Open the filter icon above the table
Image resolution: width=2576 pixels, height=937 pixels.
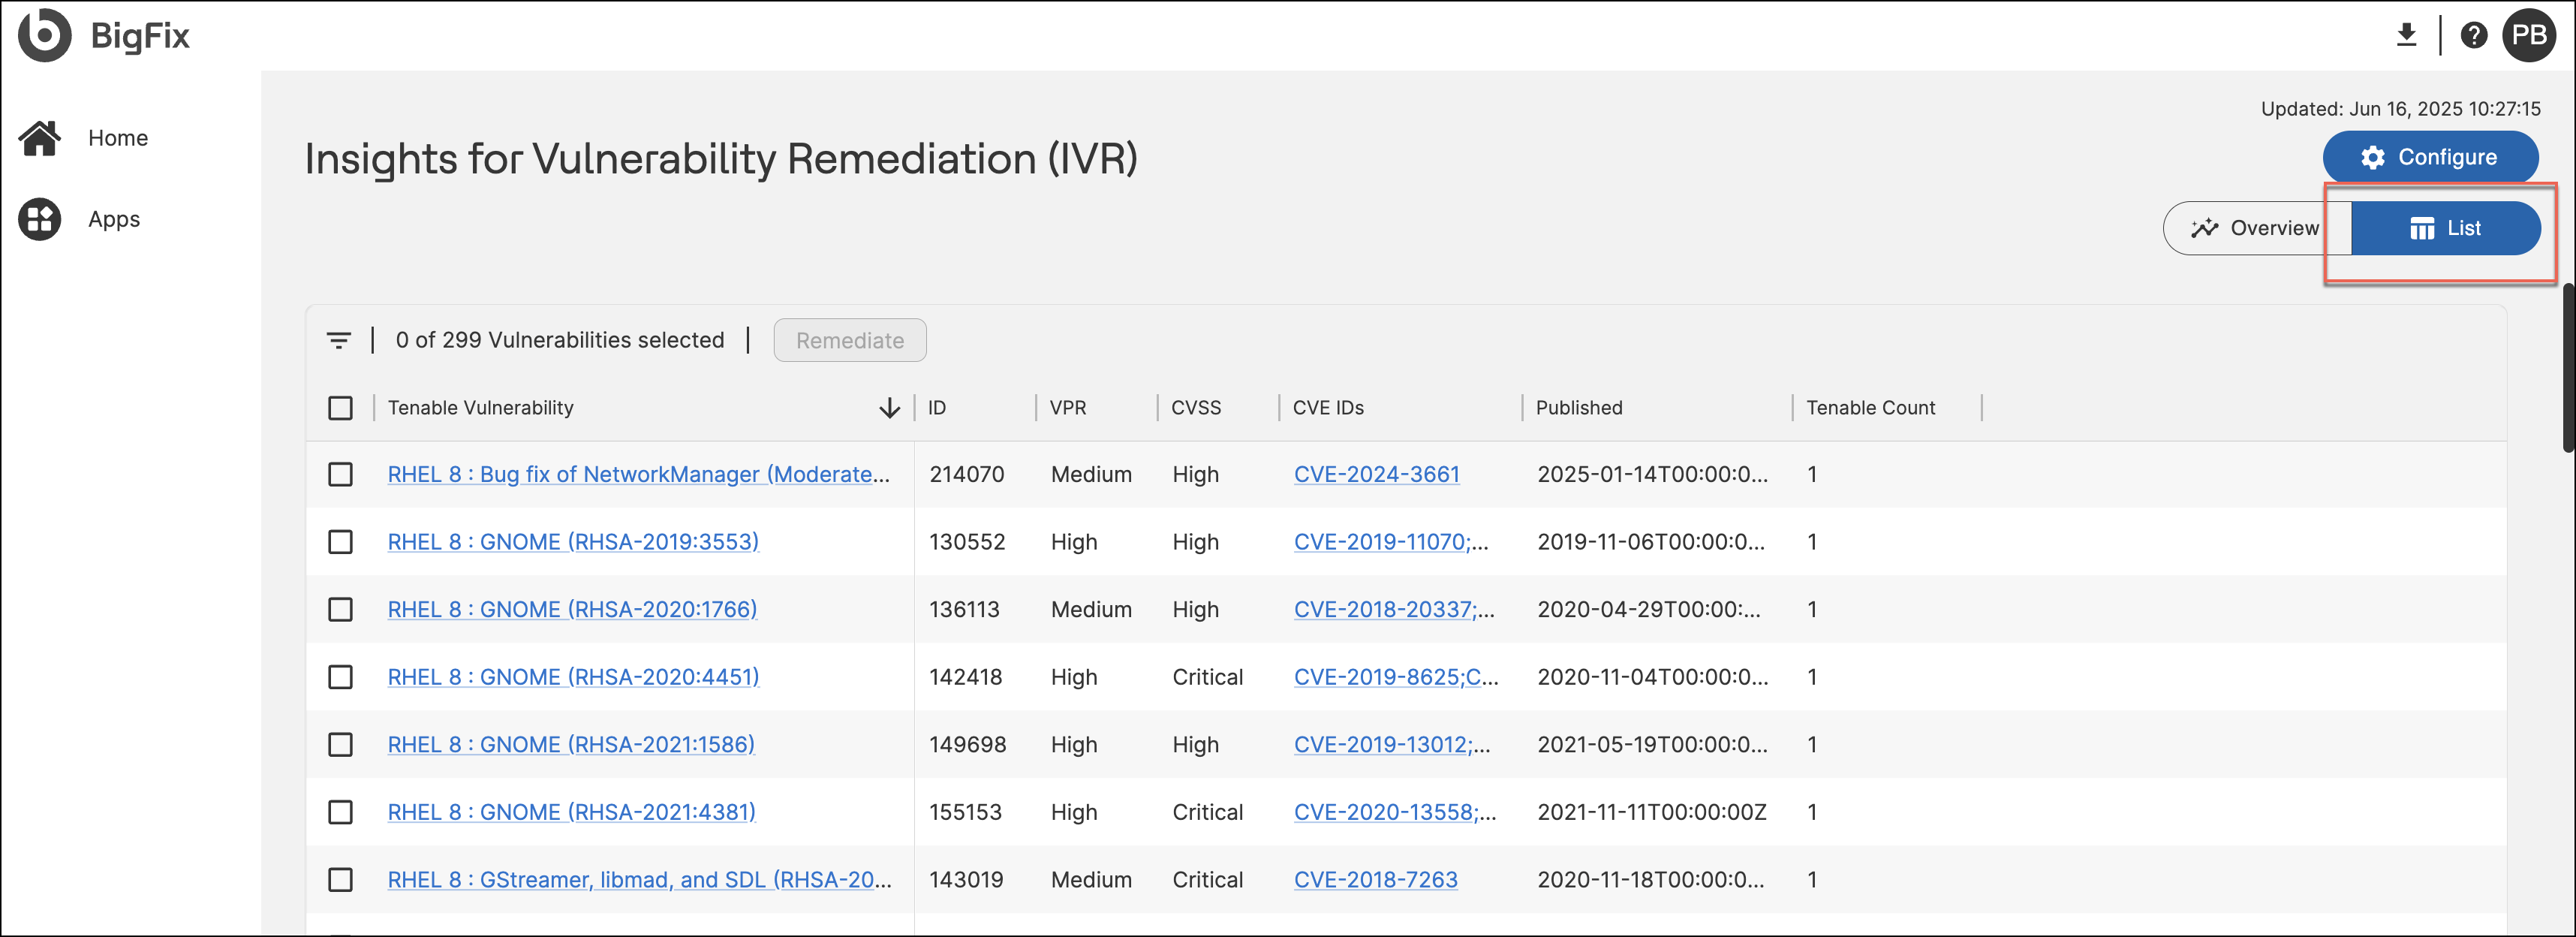[338, 341]
